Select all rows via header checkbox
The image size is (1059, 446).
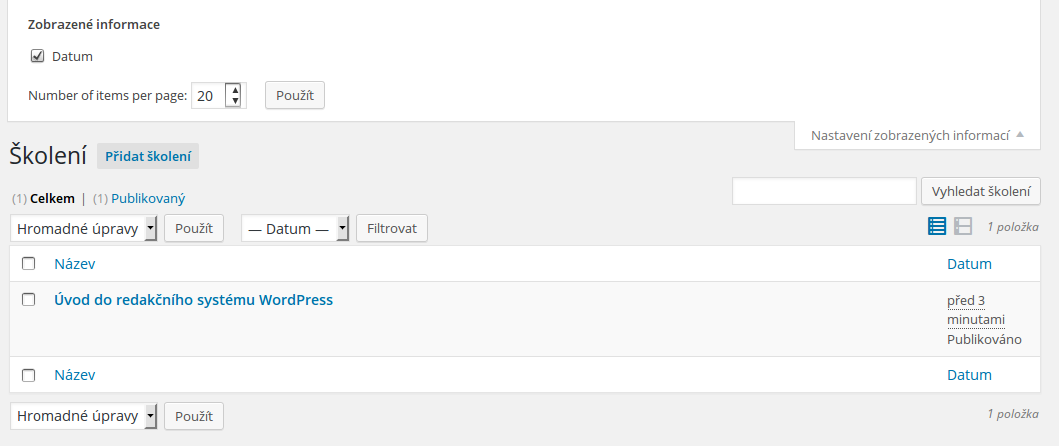coord(28,264)
